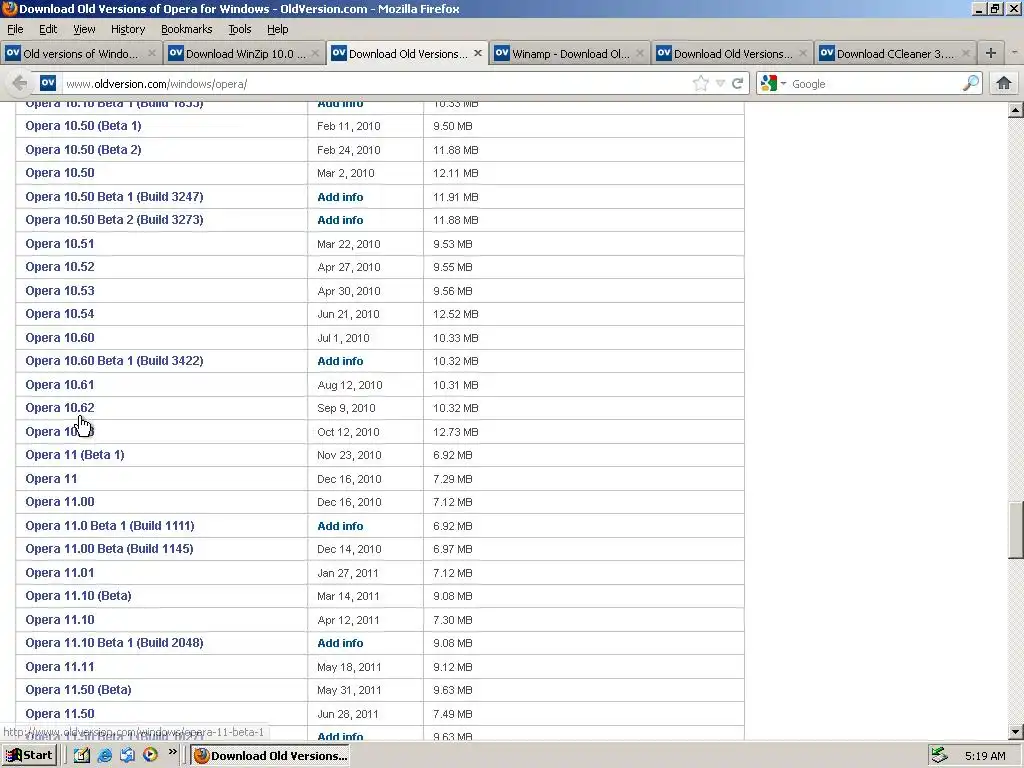The width and height of the screenshot is (1024, 768).
Task: Open the History menu
Action: point(127,29)
